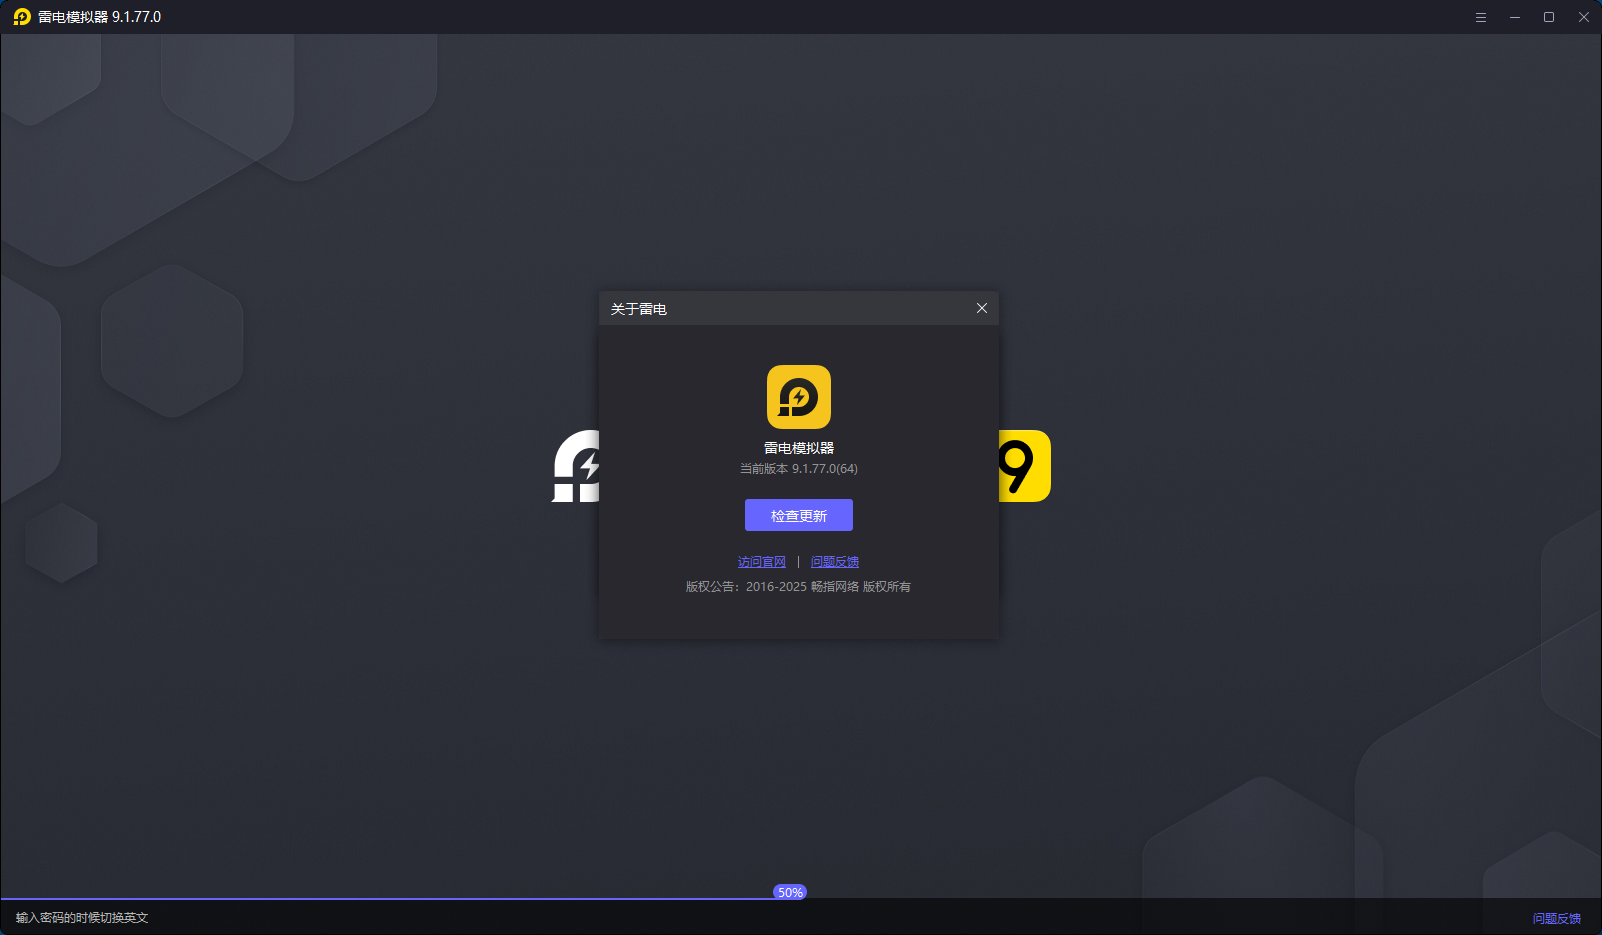Open the 访问官网 official website link
1602x935 pixels.
(x=761, y=561)
